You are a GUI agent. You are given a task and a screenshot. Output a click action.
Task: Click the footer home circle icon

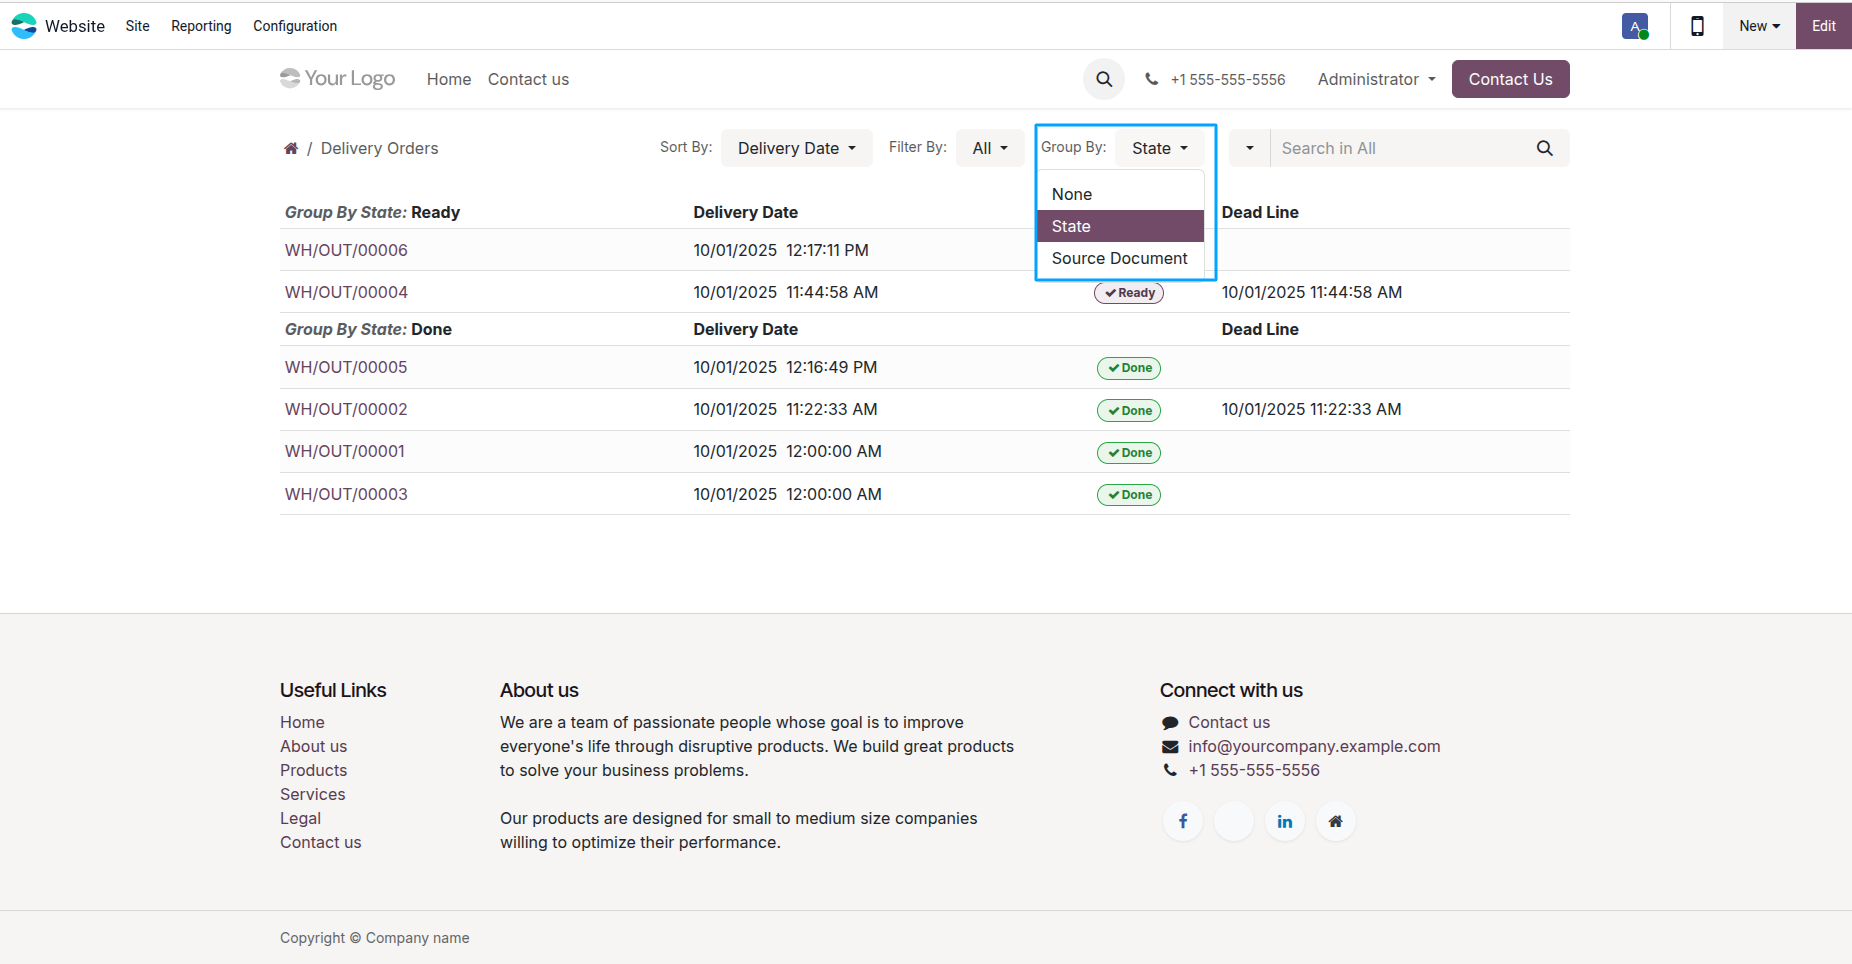coord(1336,821)
